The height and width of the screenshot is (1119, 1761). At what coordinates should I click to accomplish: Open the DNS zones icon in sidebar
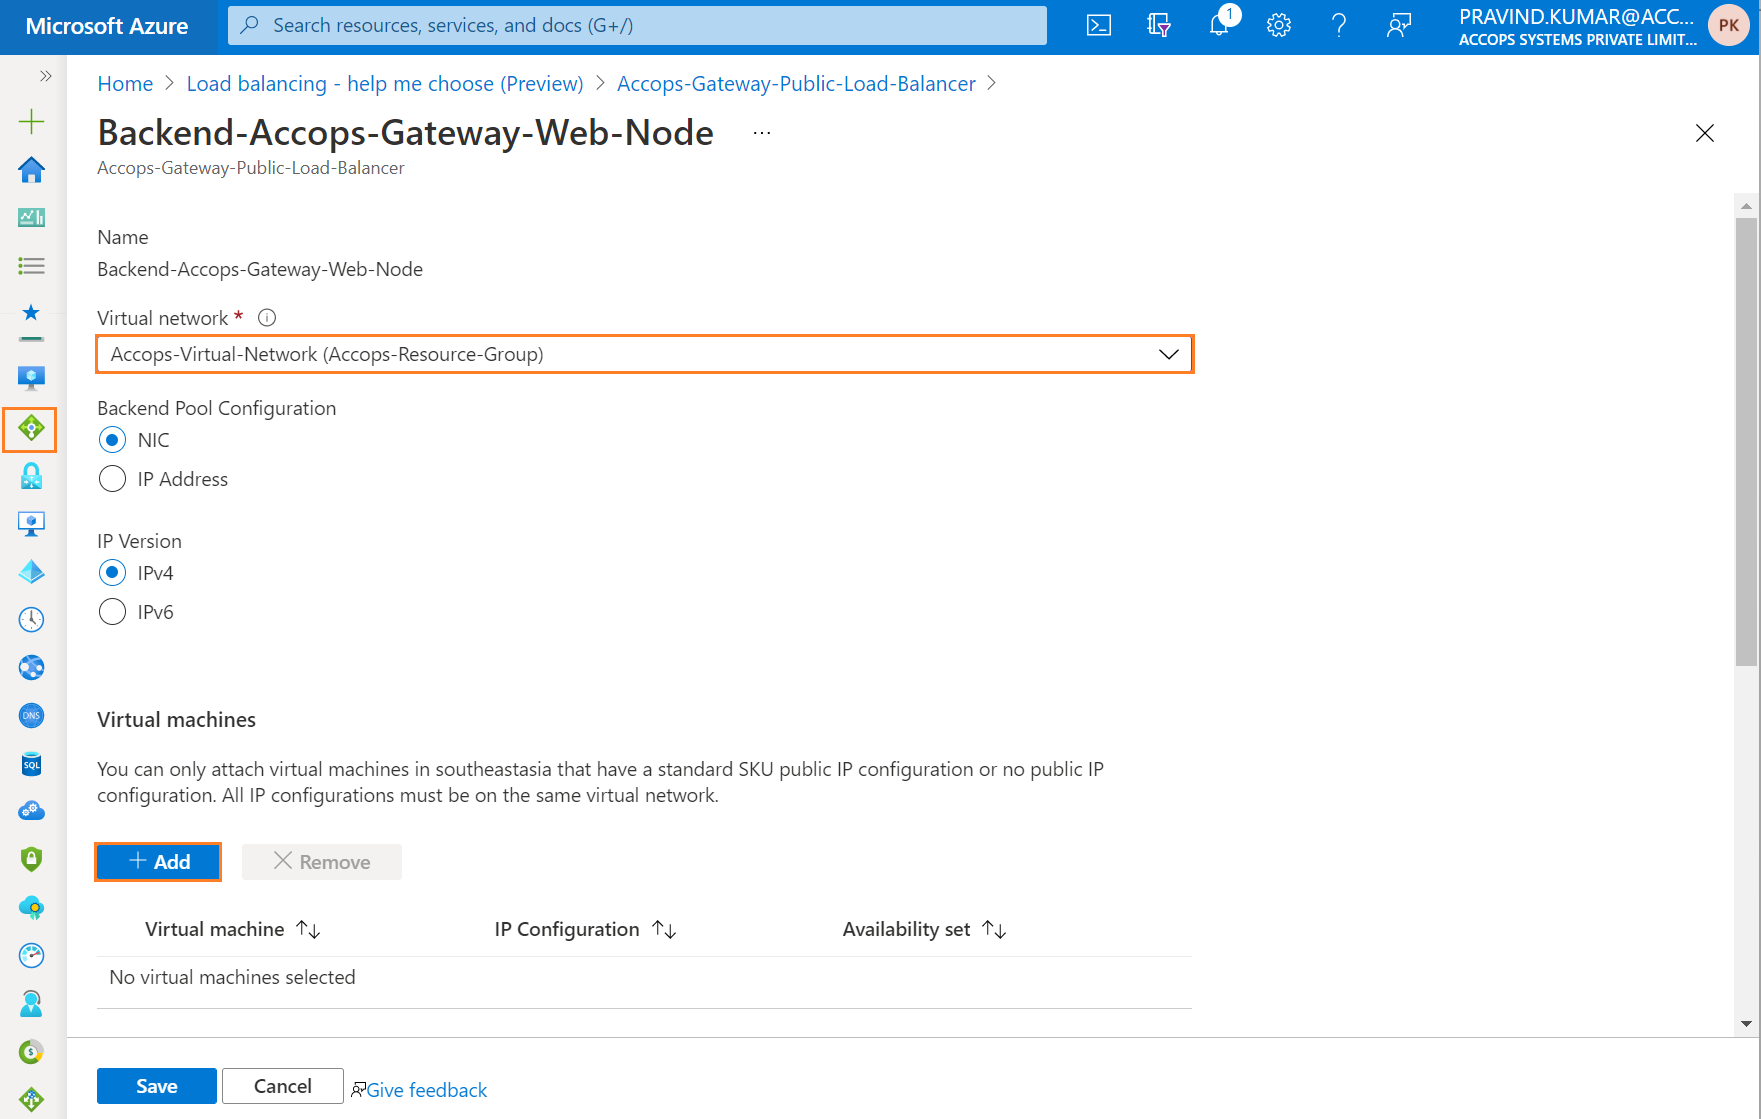tap(31, 716)
